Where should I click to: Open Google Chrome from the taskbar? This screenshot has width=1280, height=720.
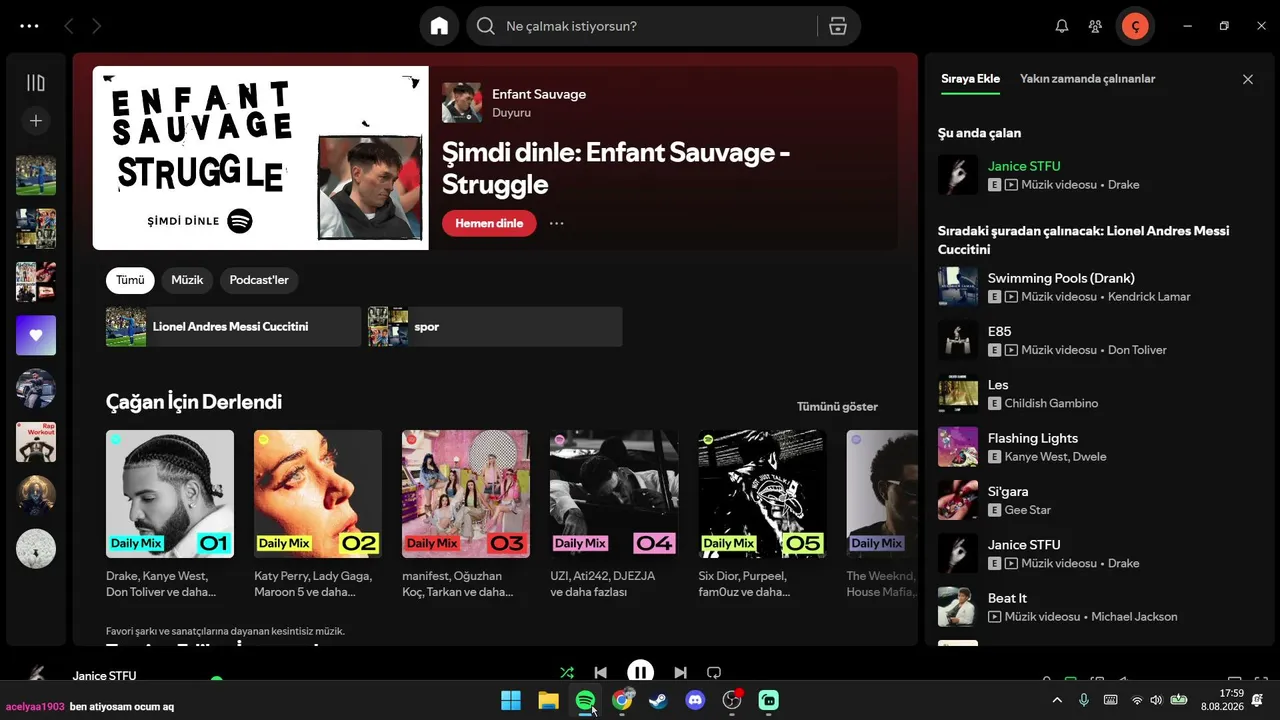tap(622, 700)
